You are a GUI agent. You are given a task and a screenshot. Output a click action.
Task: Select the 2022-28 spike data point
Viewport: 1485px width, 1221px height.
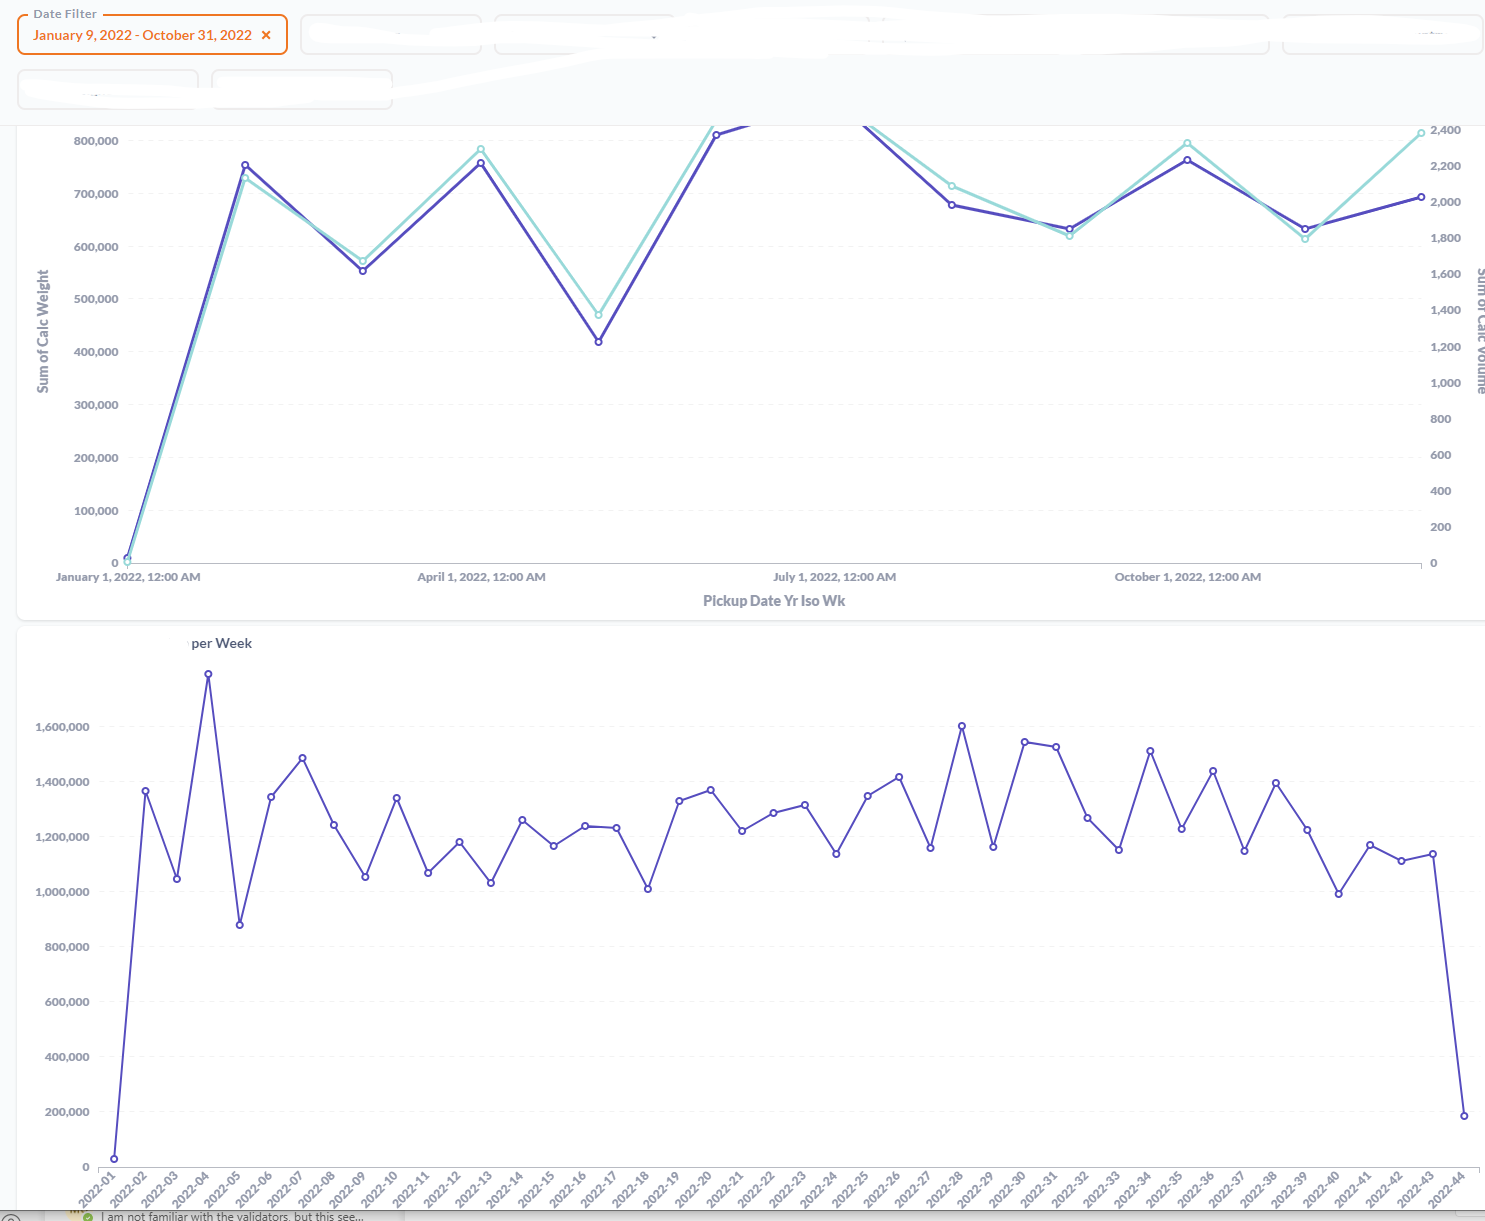click(961, 726)
